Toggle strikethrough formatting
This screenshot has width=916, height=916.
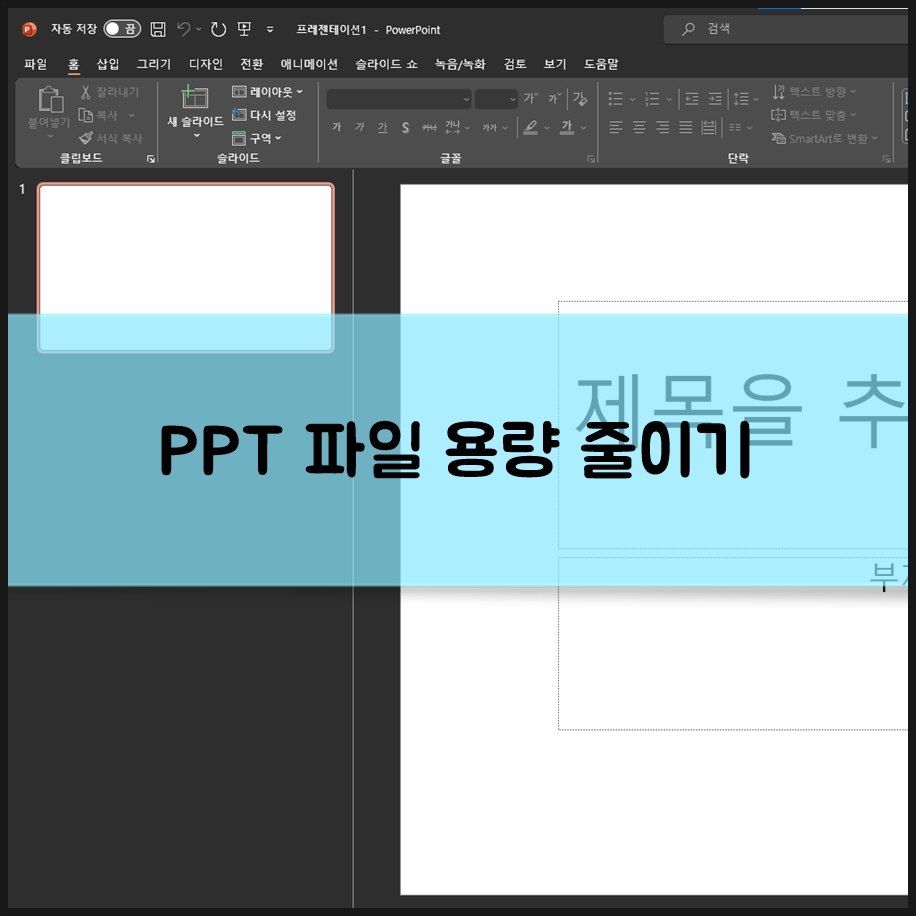(x=429, y=127)
